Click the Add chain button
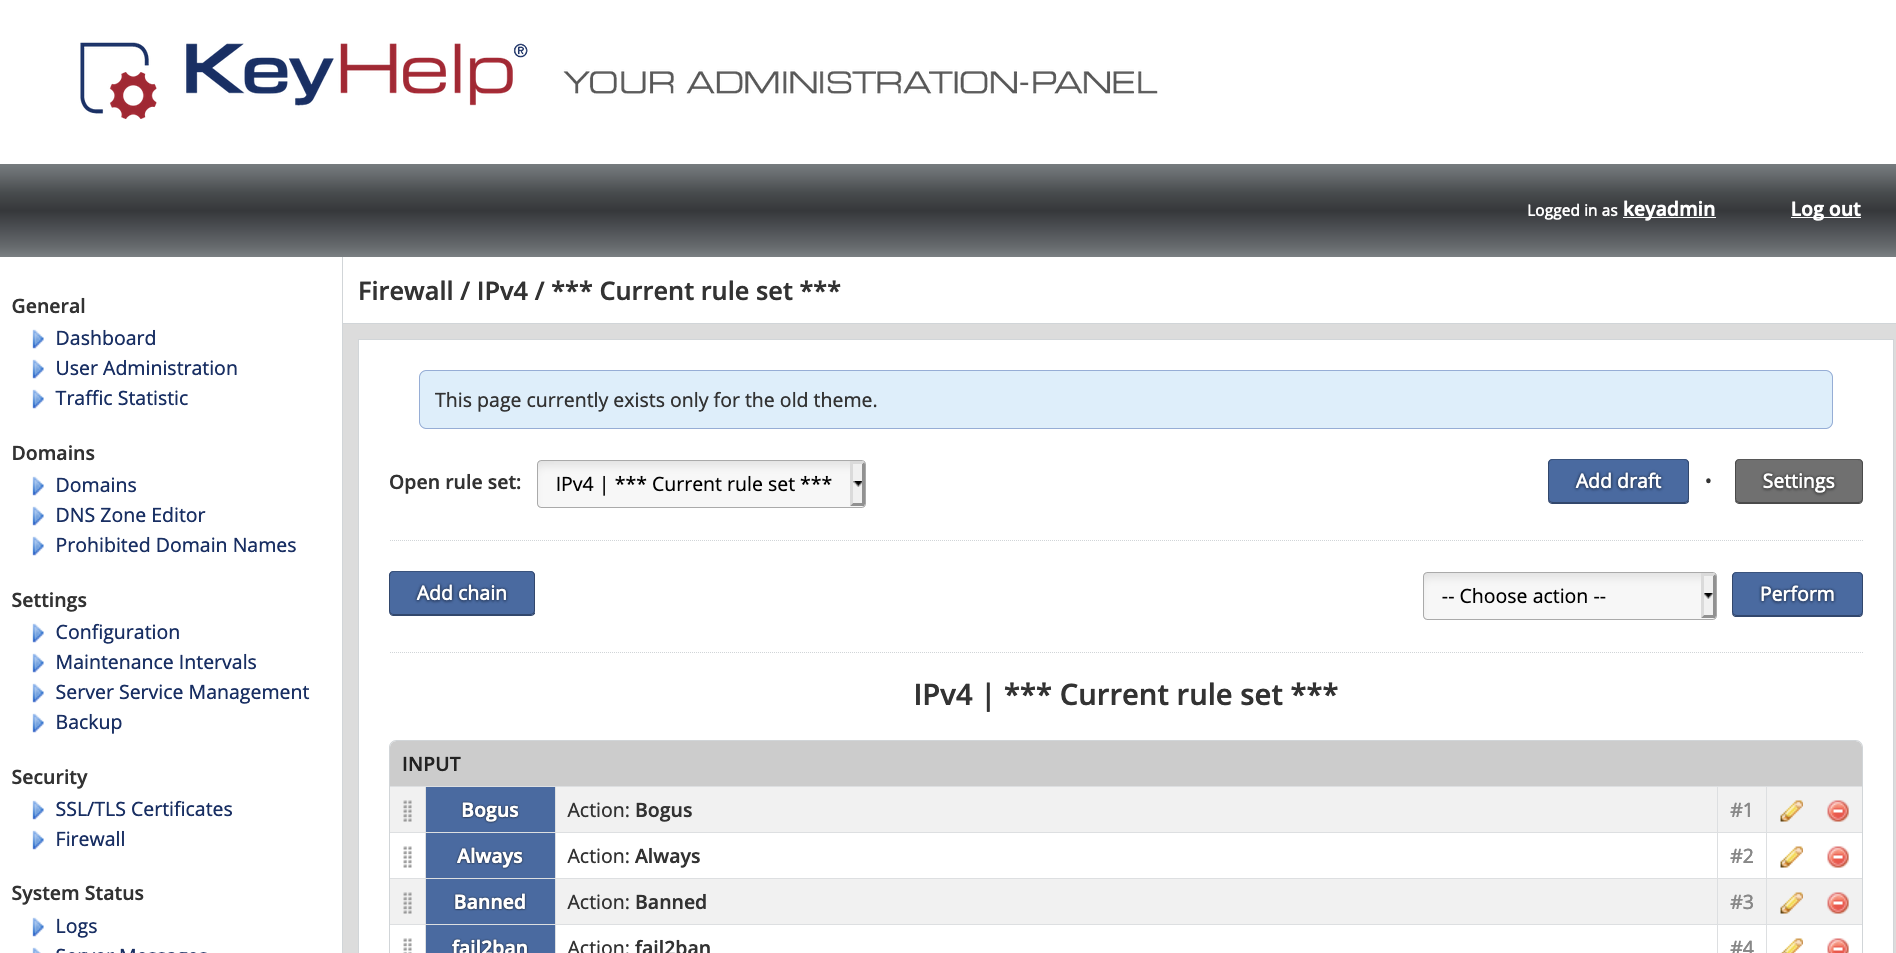Viewport: 1896px width, 953px height. tap(461, 593)
